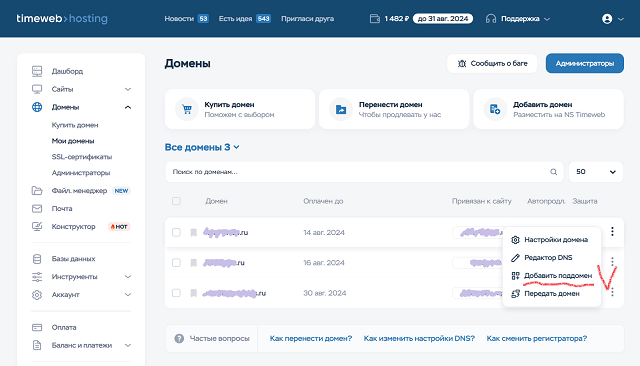This screenshot has width=640, height=366.
Task: Open the Новости link in header
Action: [179, 19]
